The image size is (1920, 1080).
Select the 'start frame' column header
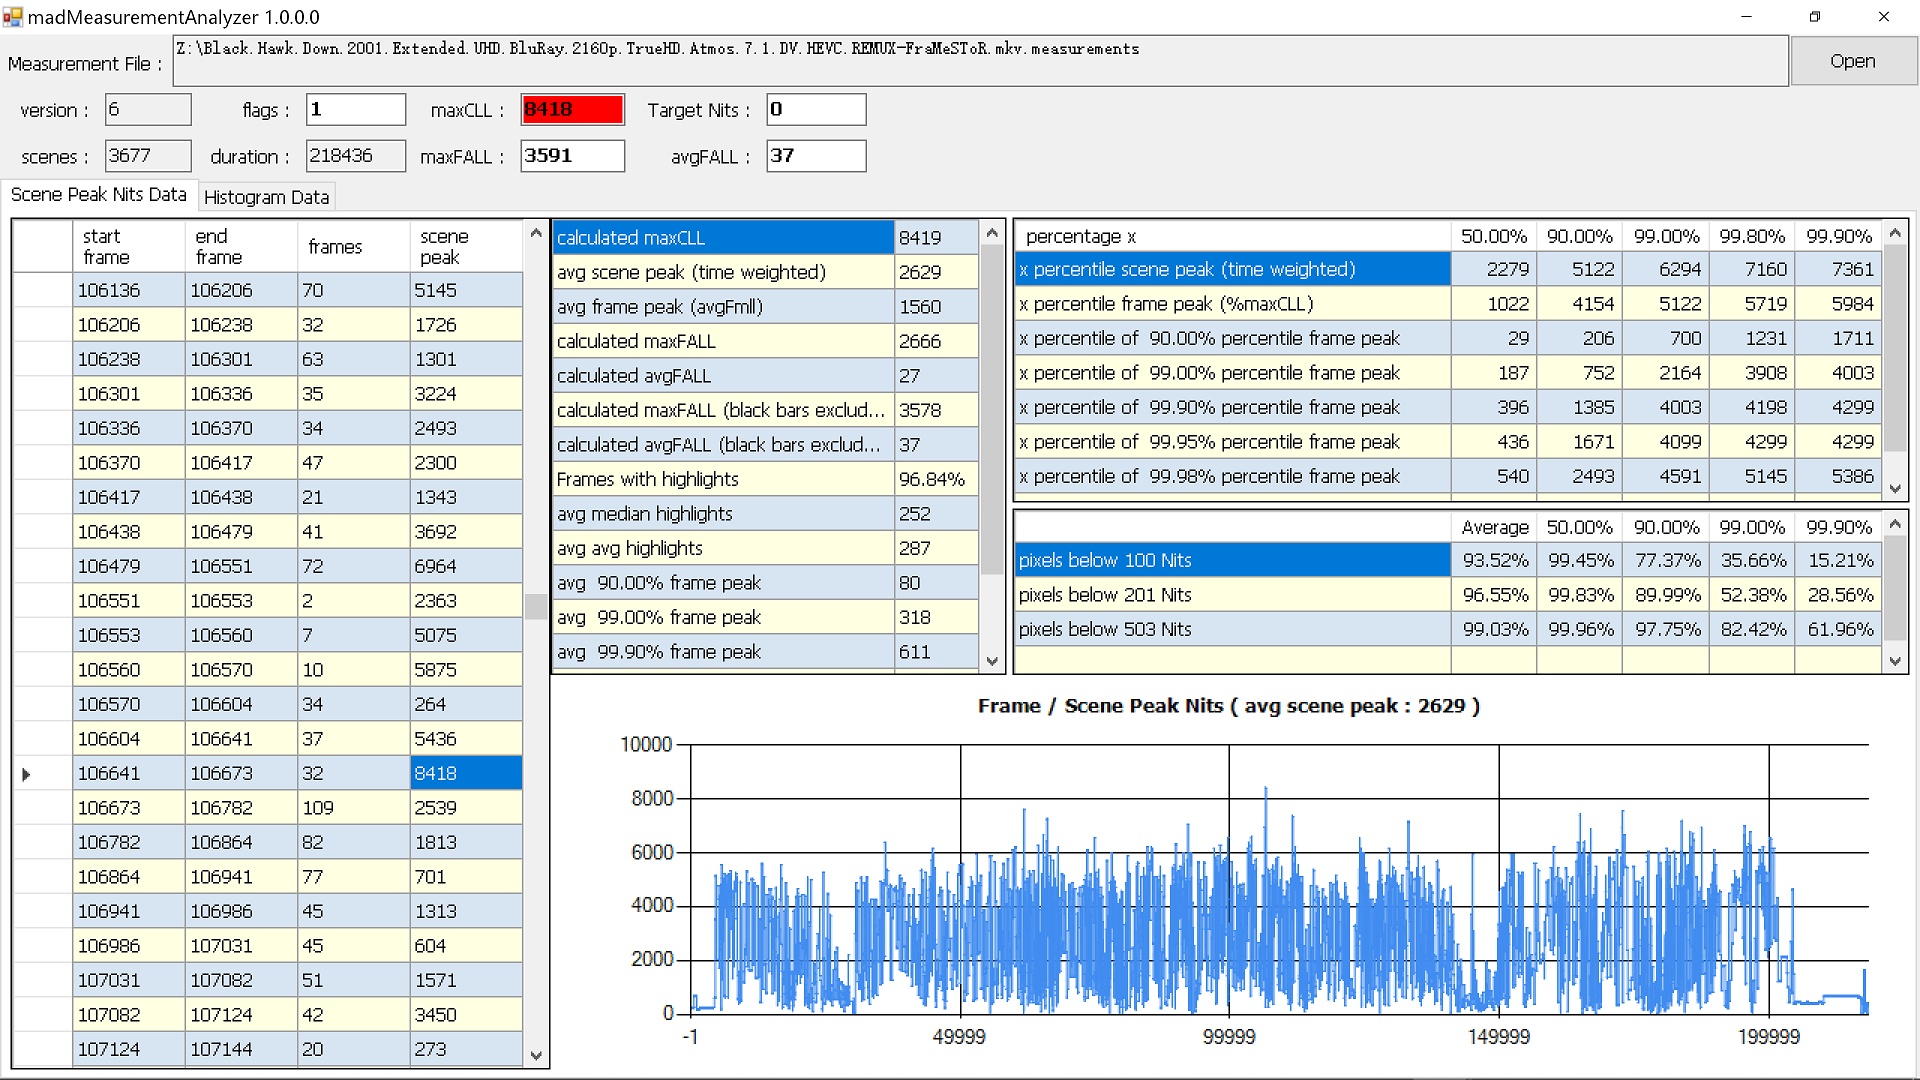(129, 246)
